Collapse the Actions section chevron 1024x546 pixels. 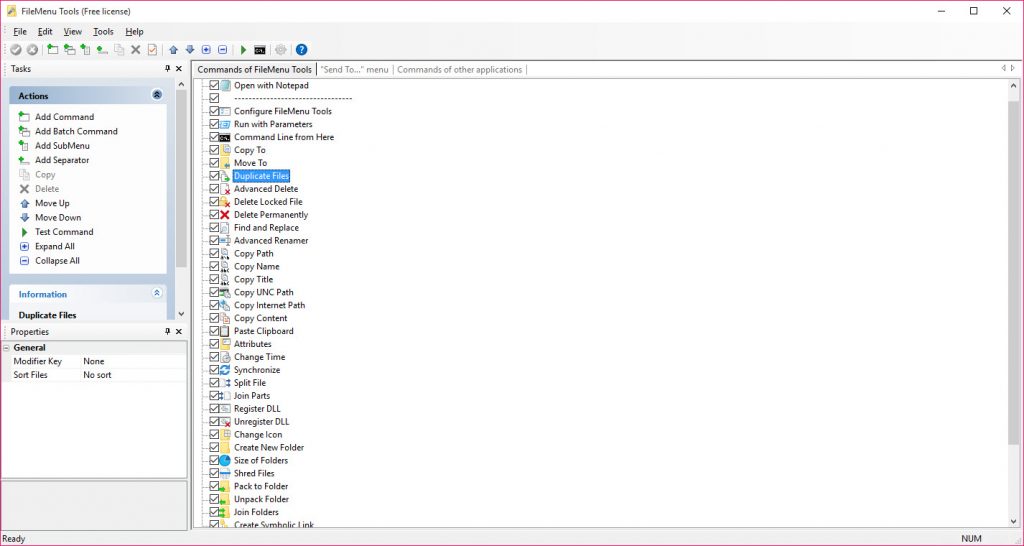(157, 95)
